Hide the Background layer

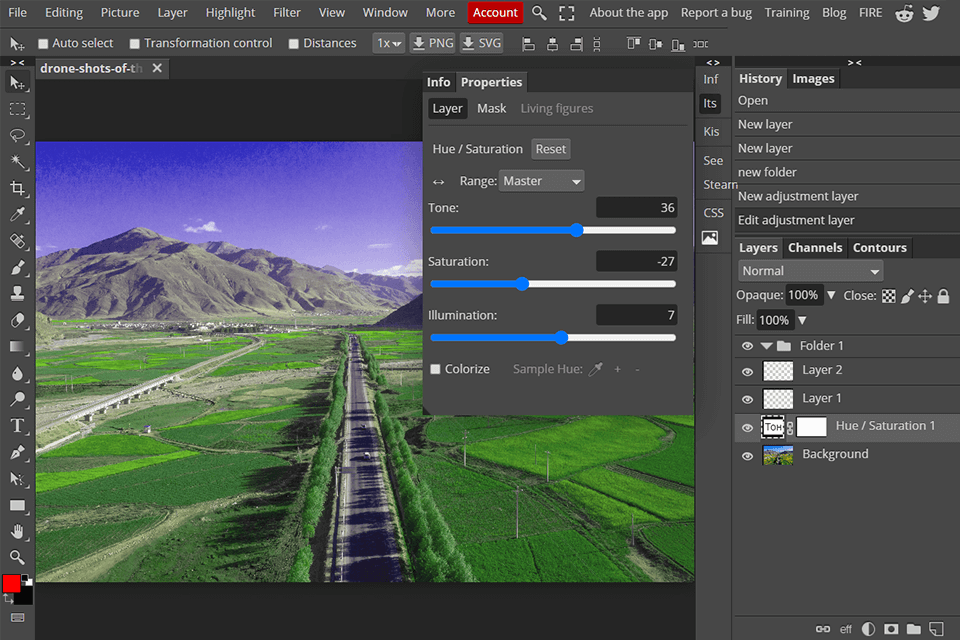[748, 456]
